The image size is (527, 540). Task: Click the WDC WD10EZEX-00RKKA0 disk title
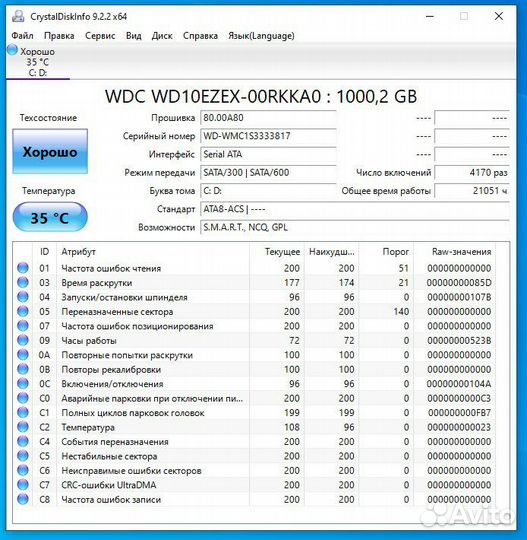261,96
